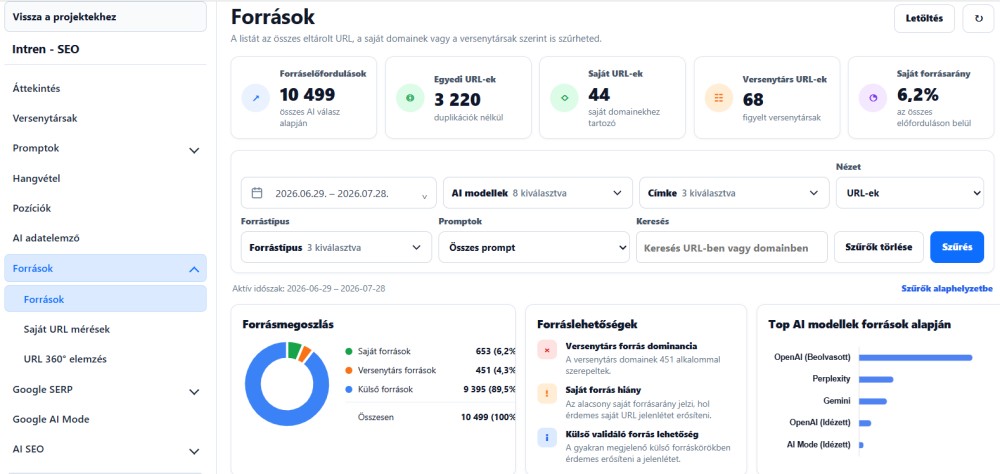Click the green Saját források legend dot
1000x474 pixels.
348,352
